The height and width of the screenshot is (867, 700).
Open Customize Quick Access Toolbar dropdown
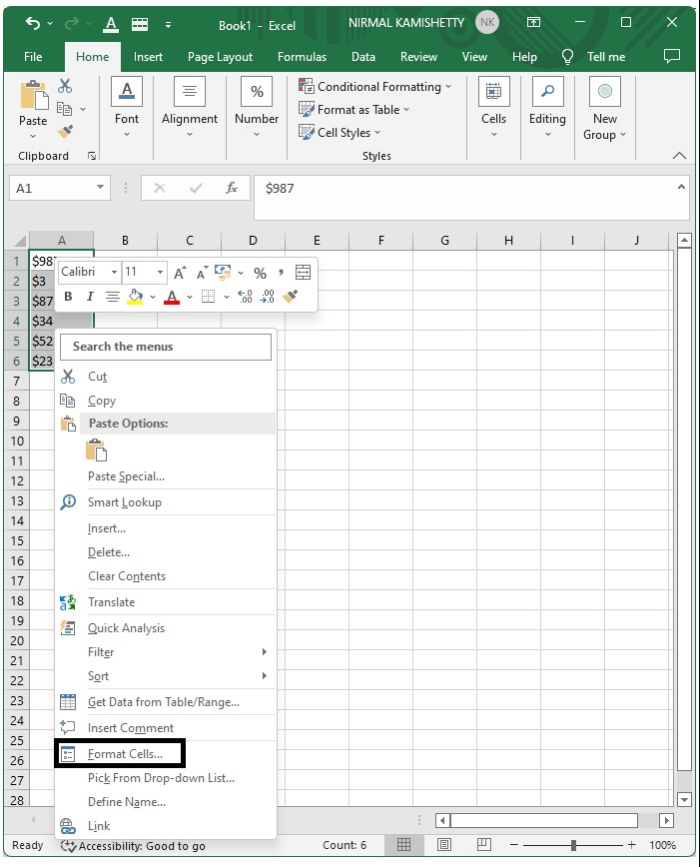(x=168, y=24)
